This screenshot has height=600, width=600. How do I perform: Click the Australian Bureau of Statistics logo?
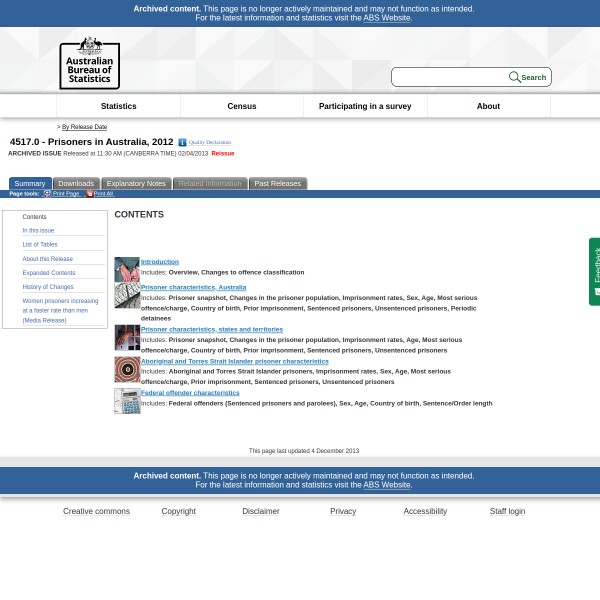point(89,63)
